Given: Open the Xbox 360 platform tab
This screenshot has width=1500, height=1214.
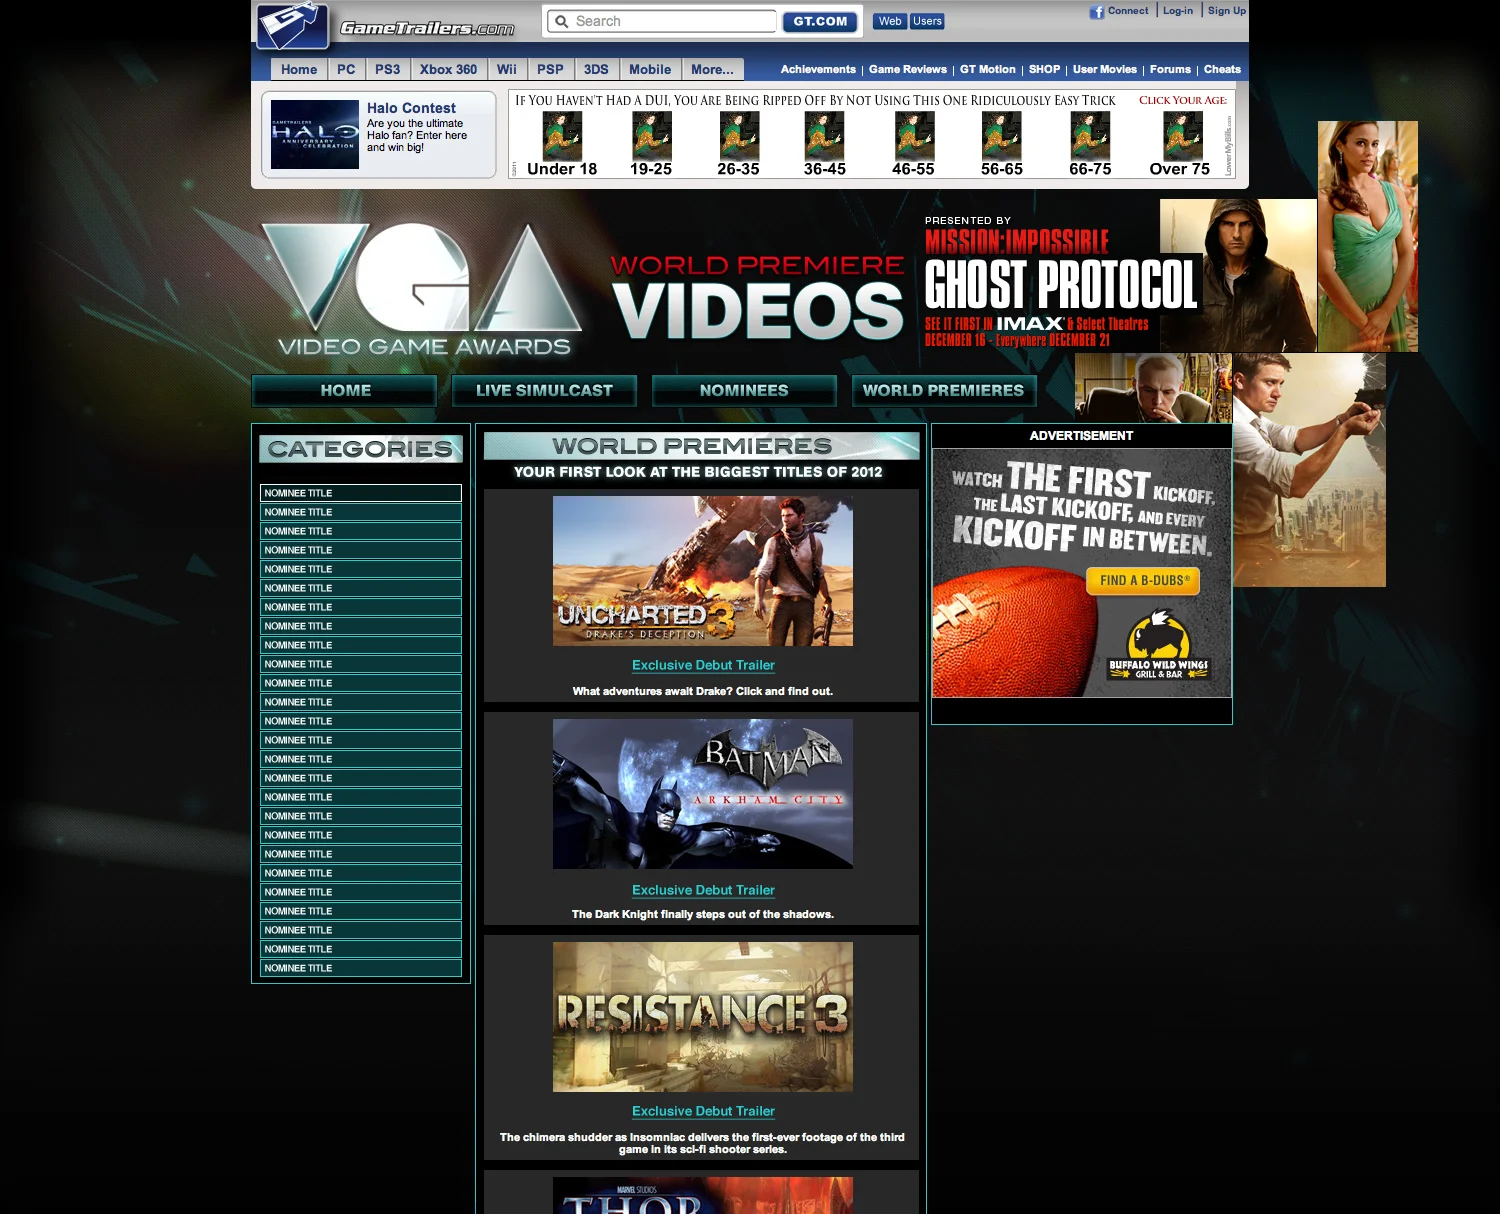Looking at the screenshot, I should click(448, 69).
